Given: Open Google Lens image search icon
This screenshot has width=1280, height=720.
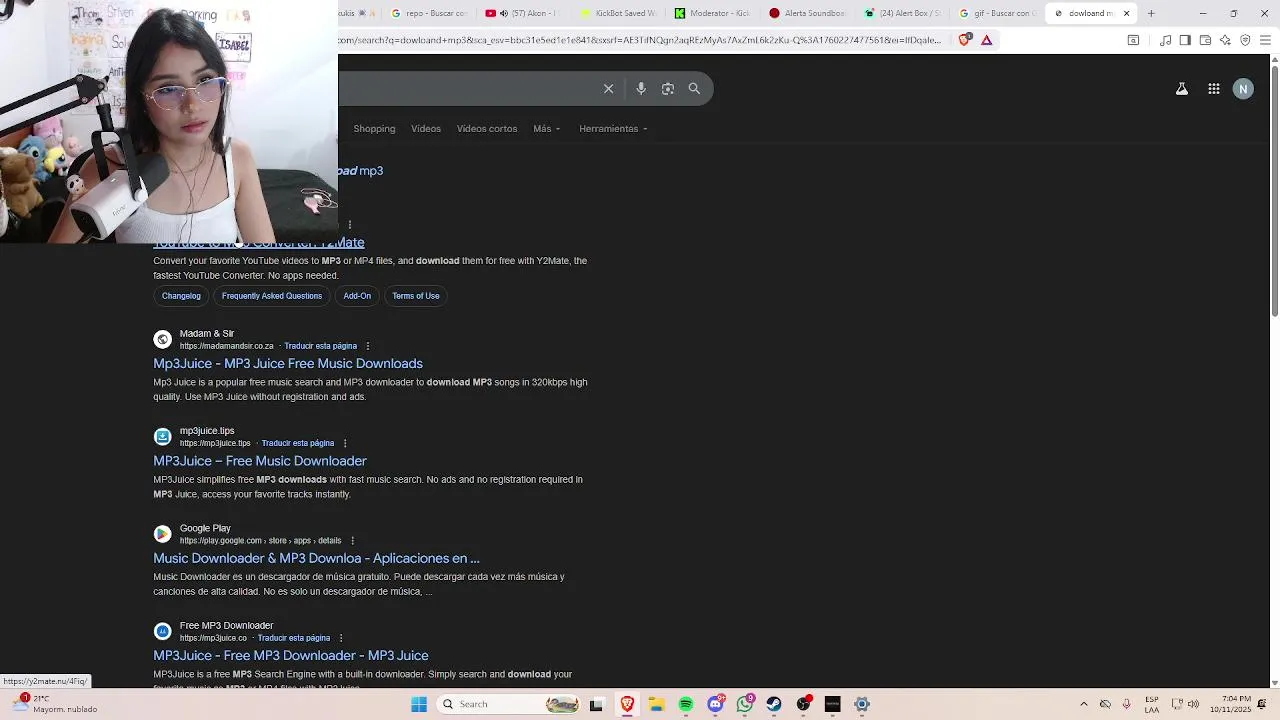Looking at the screenshot, I should coord(668,89).
